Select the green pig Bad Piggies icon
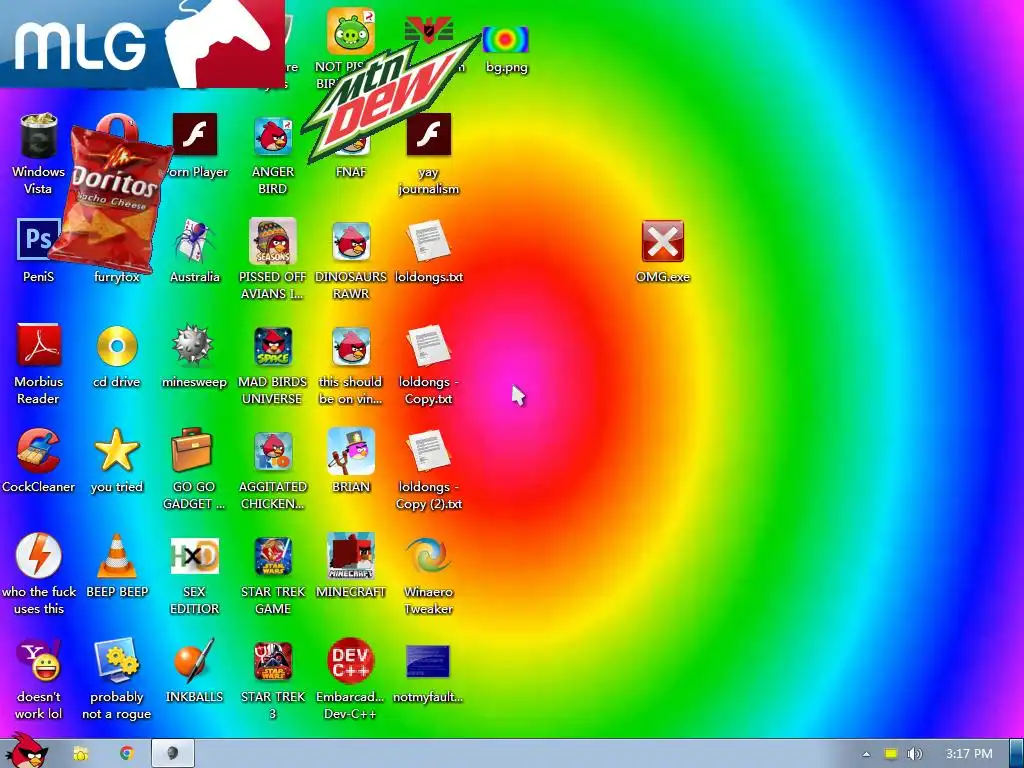Viewport: 1024px width, 768px height. (x=351, y=31)
